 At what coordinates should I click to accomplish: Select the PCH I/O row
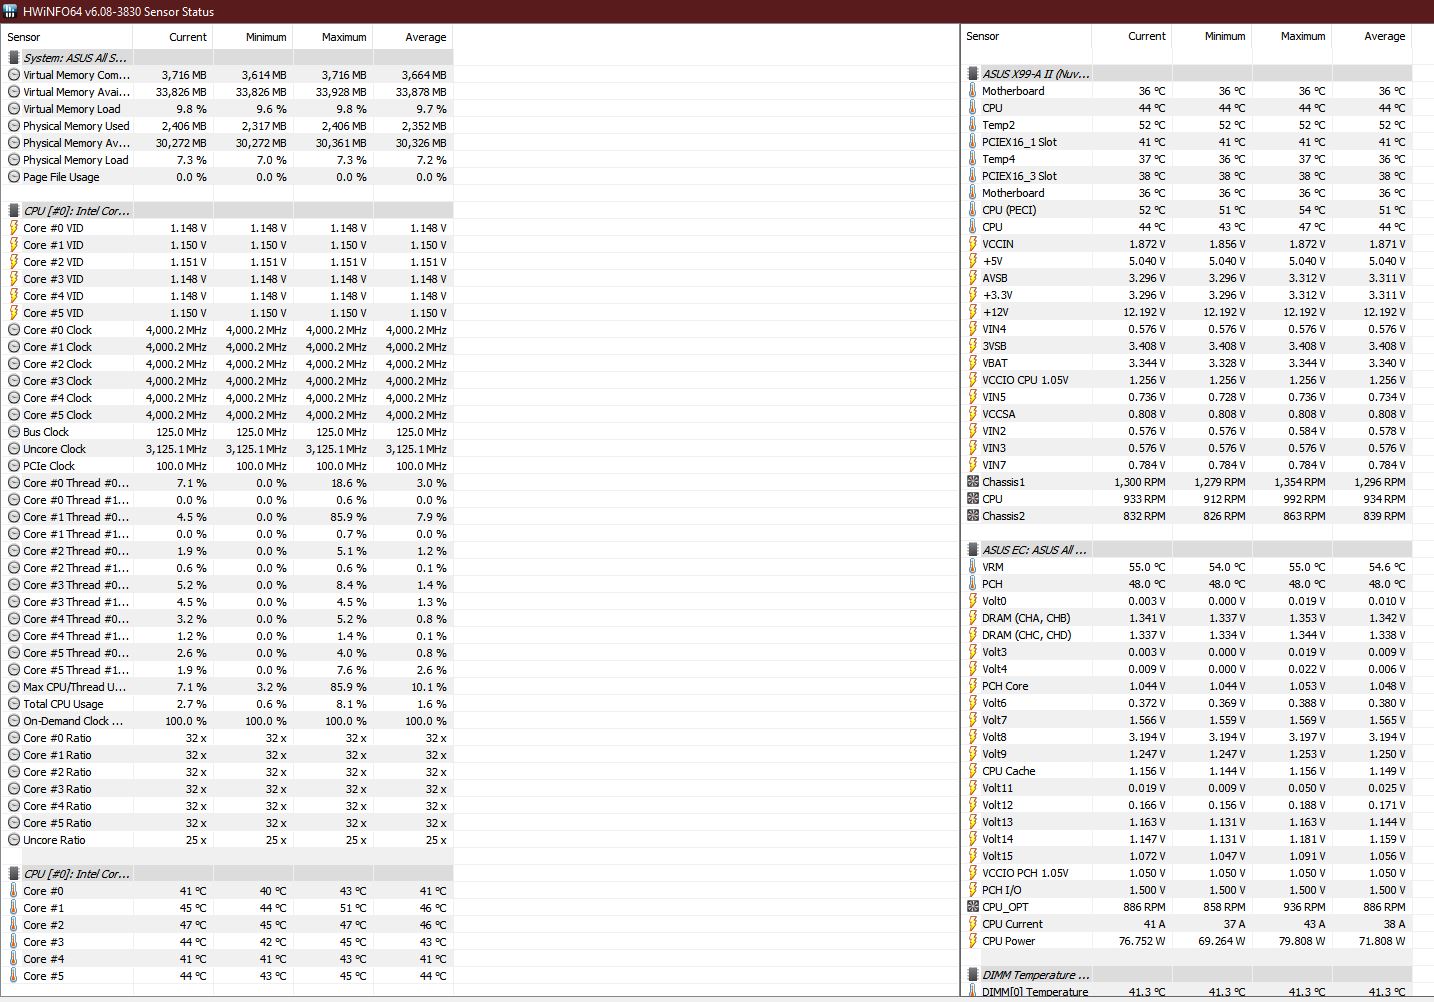(1189, 890)
